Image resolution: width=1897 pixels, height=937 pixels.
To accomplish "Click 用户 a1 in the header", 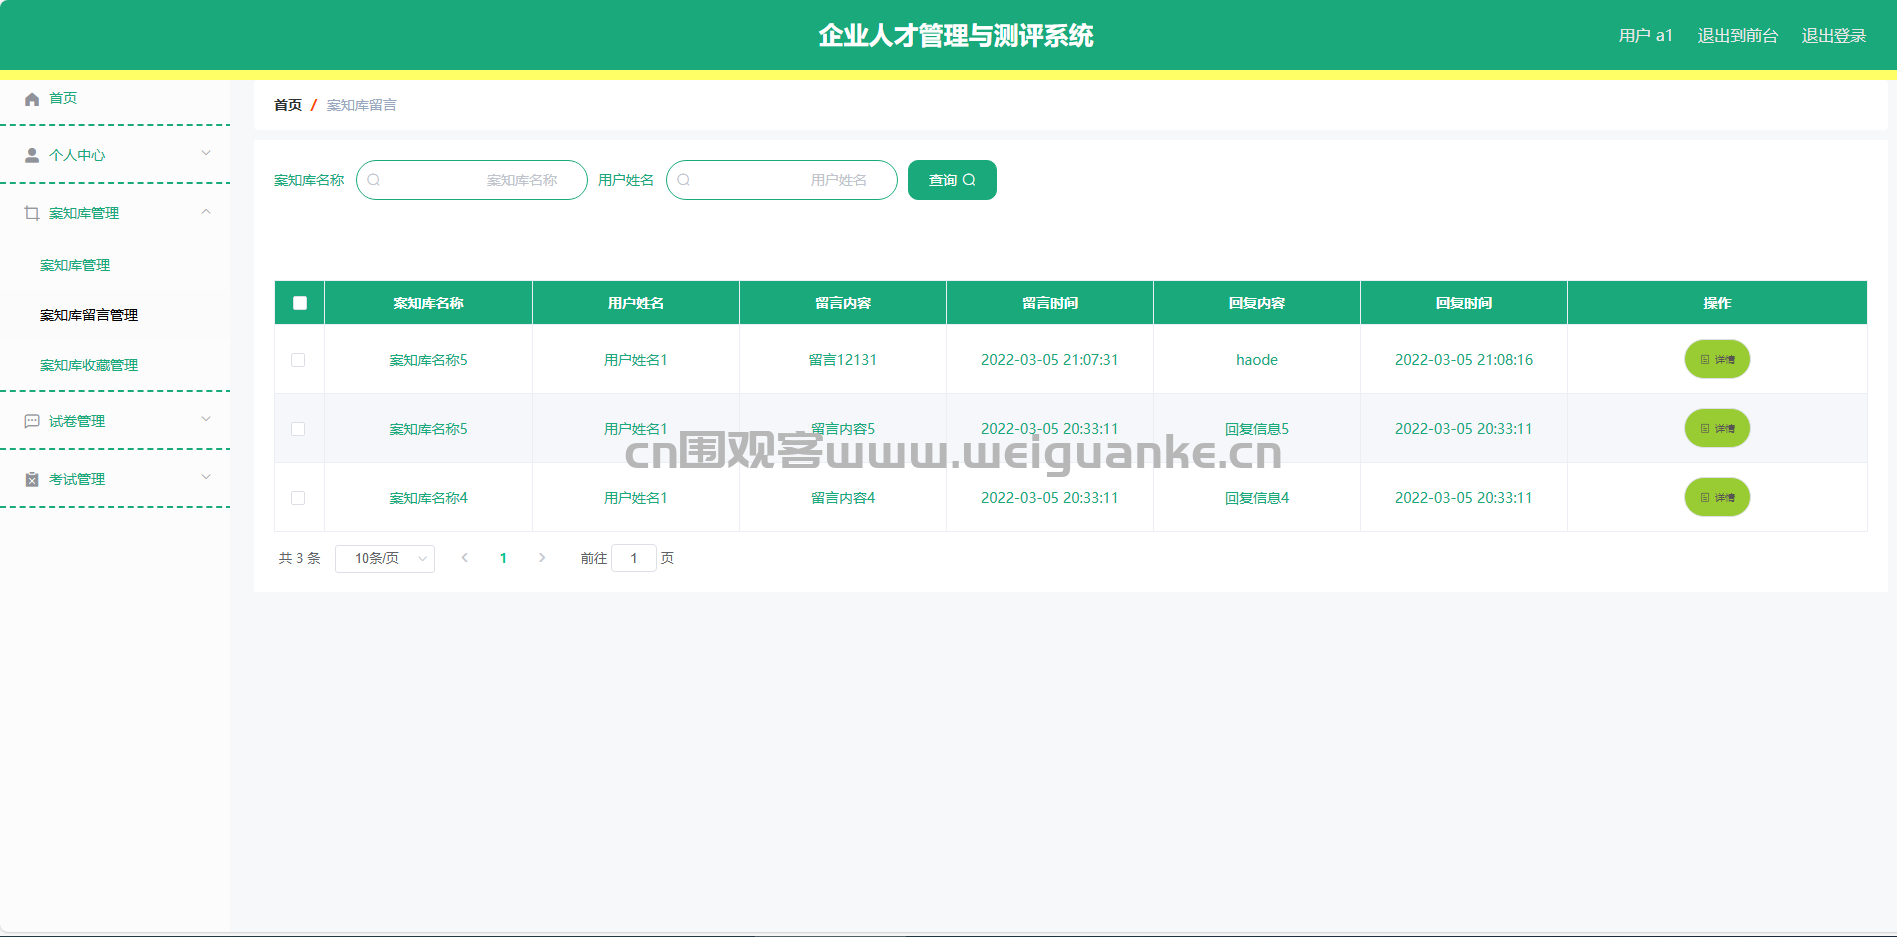I will (1645, 36).
